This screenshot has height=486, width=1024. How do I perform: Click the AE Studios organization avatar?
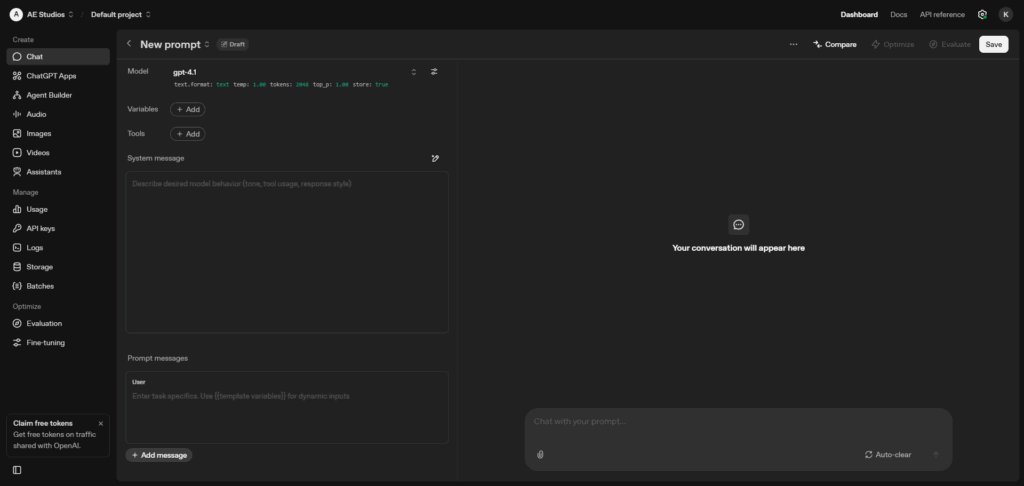point(16,14)
